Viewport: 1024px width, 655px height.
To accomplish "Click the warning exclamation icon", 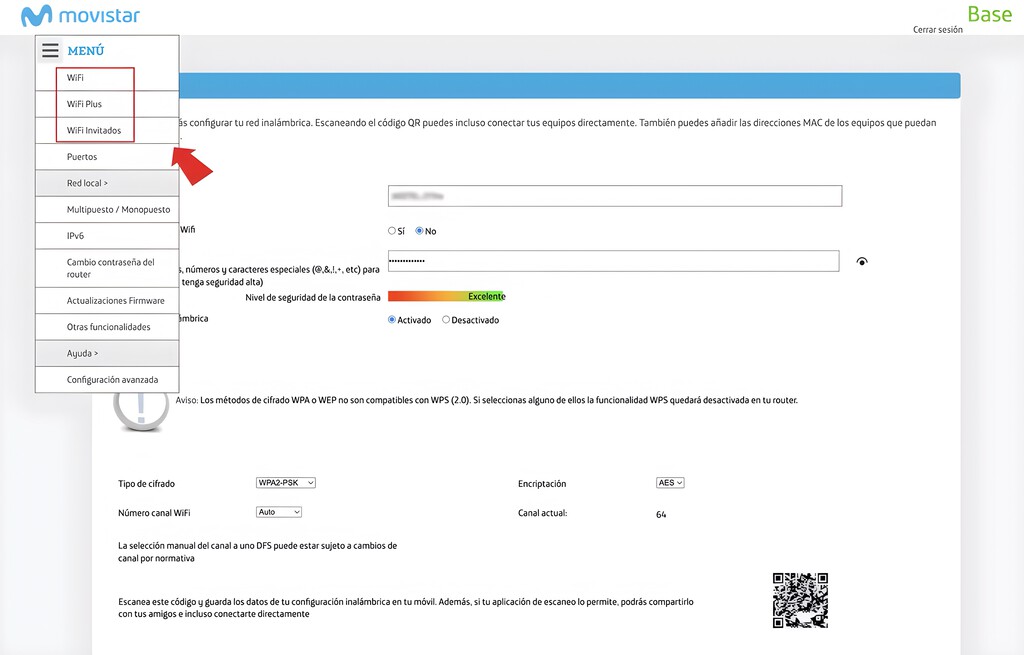I will [x=140, y=406].
